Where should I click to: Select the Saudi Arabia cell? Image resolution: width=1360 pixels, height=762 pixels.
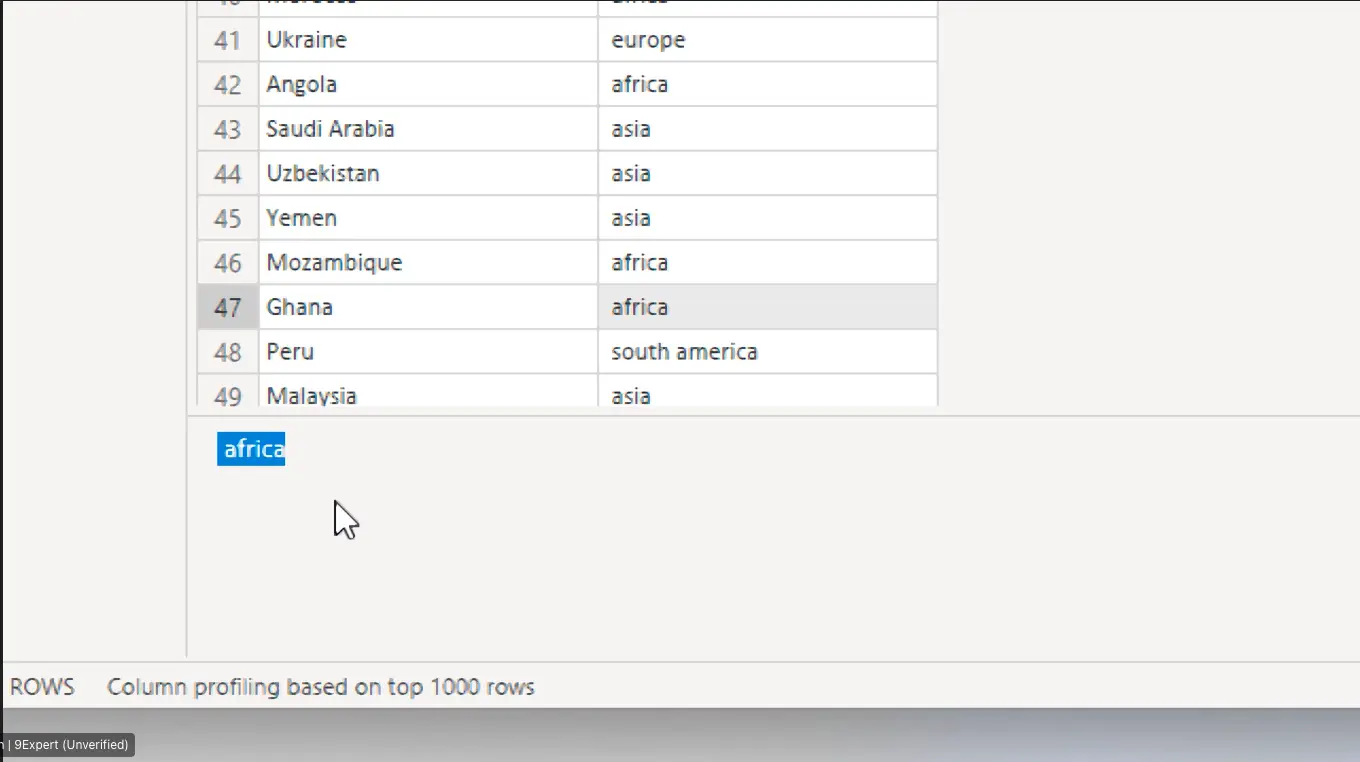[x=428, y=129]
